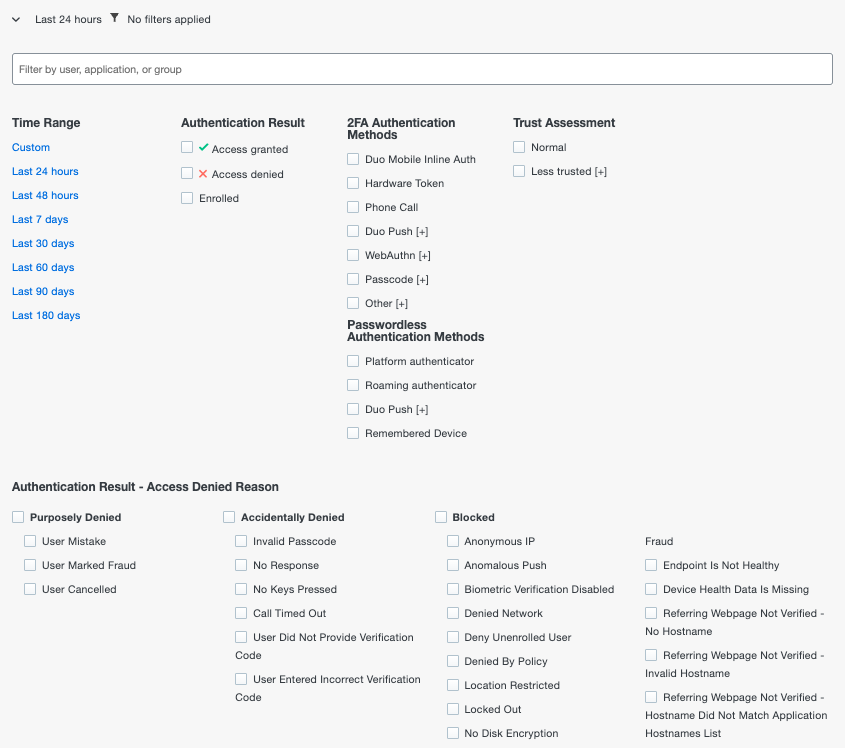Click the filter funnel icon
The width and height of the screenshot is (846, 748).
click(x=114, y=18)
